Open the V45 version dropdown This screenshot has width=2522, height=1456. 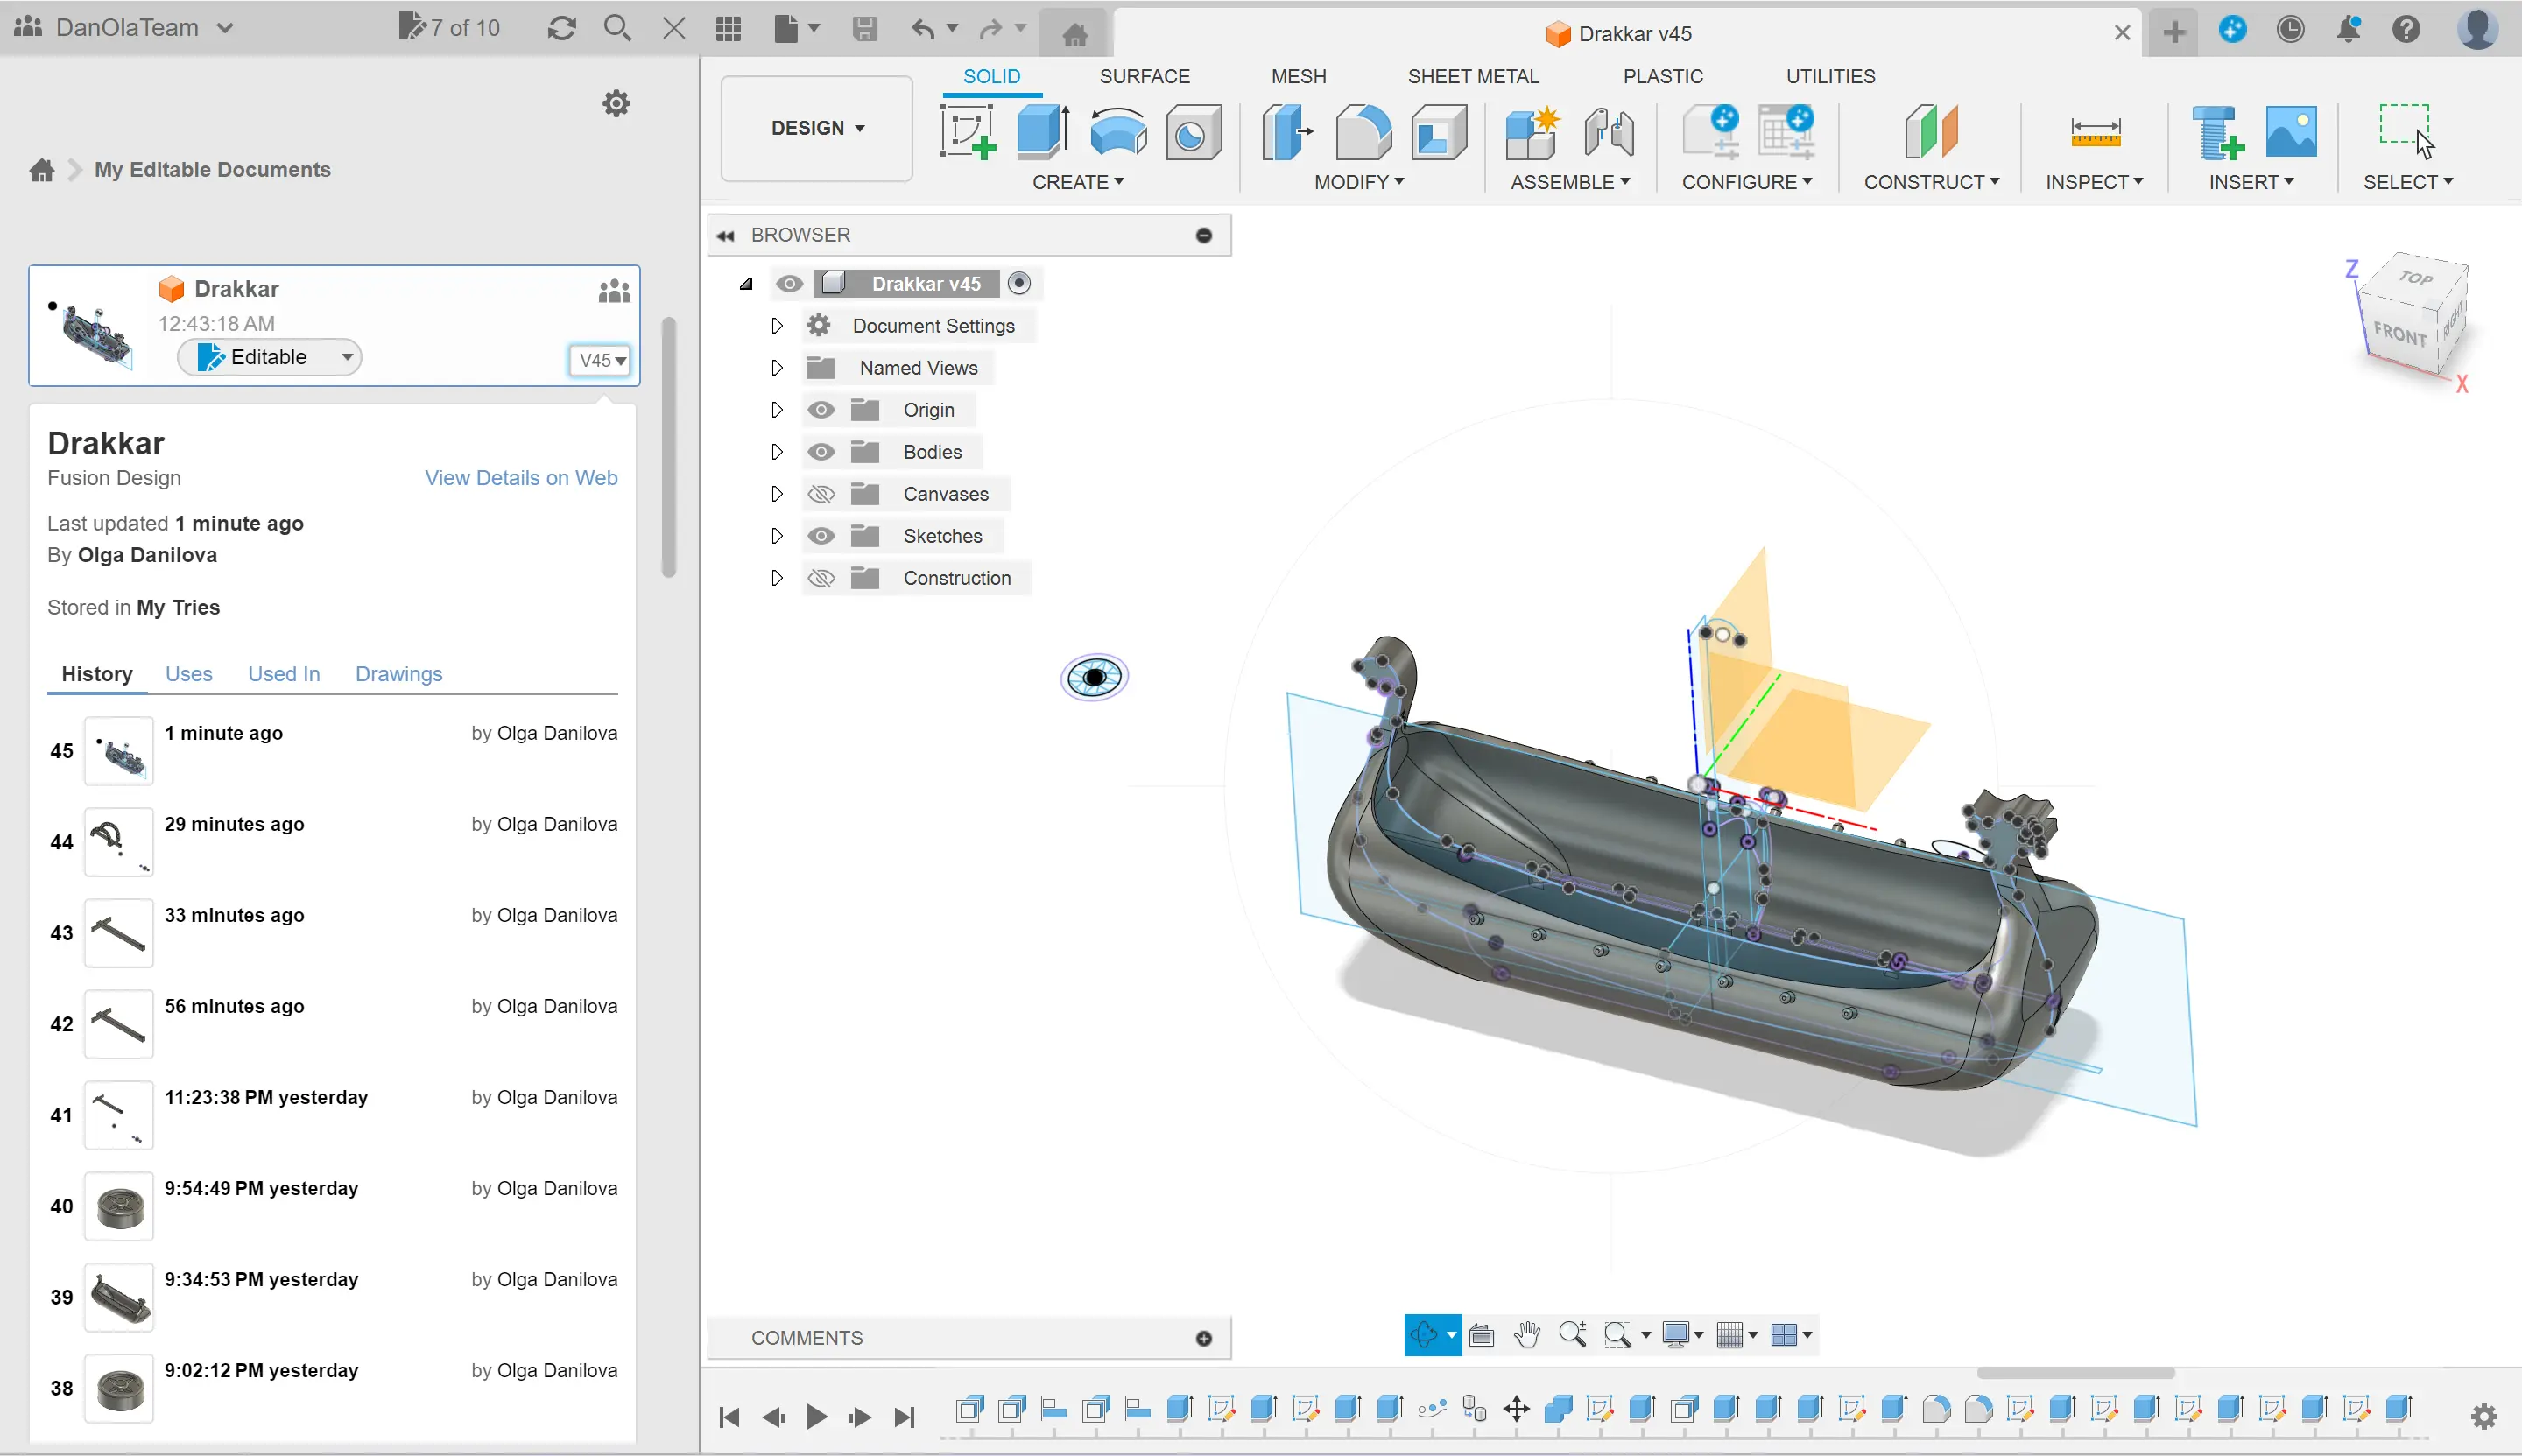[x=601, y=360]
